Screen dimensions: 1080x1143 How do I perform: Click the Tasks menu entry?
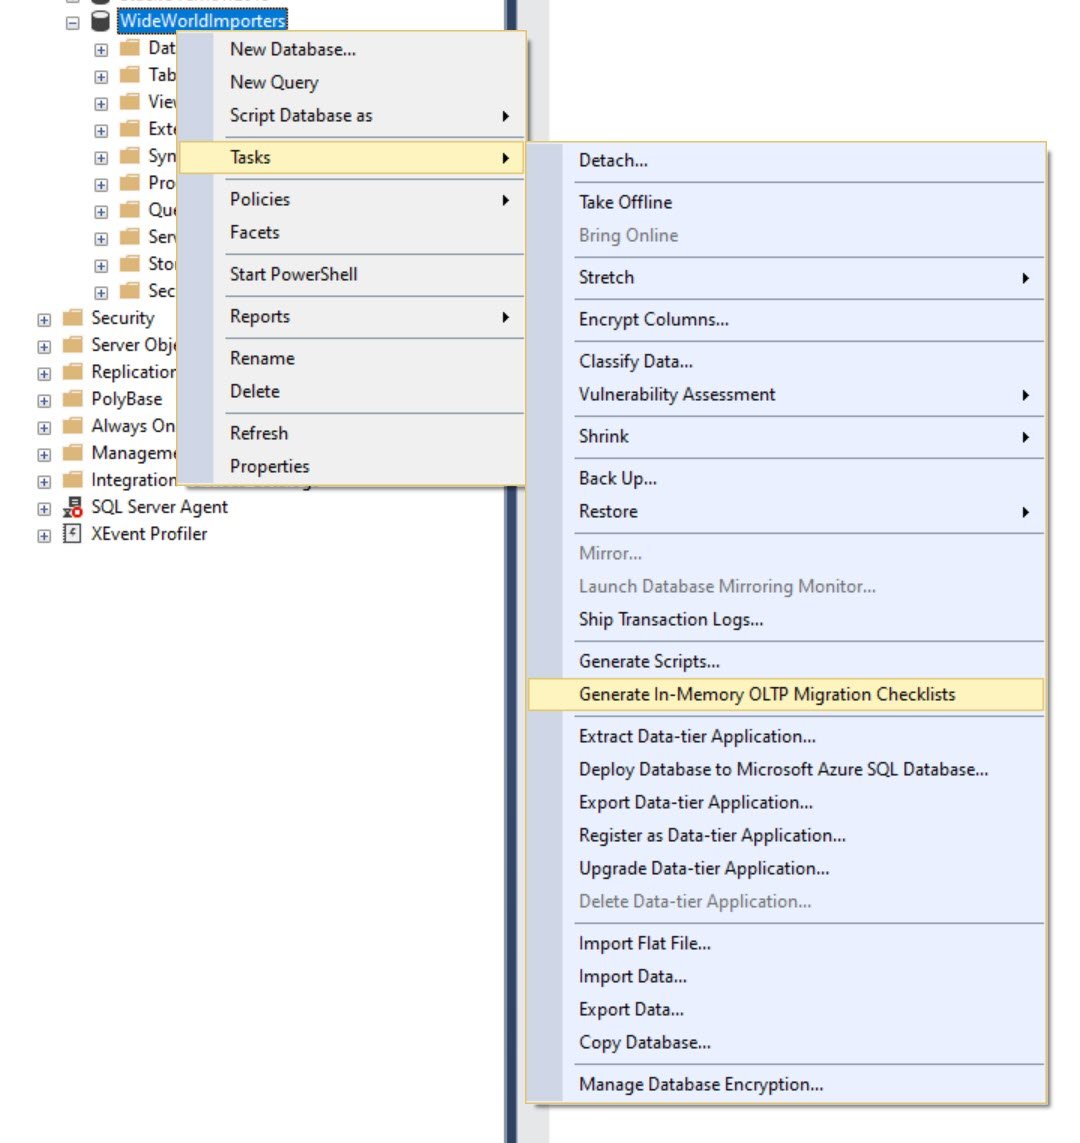pos(351,157)
